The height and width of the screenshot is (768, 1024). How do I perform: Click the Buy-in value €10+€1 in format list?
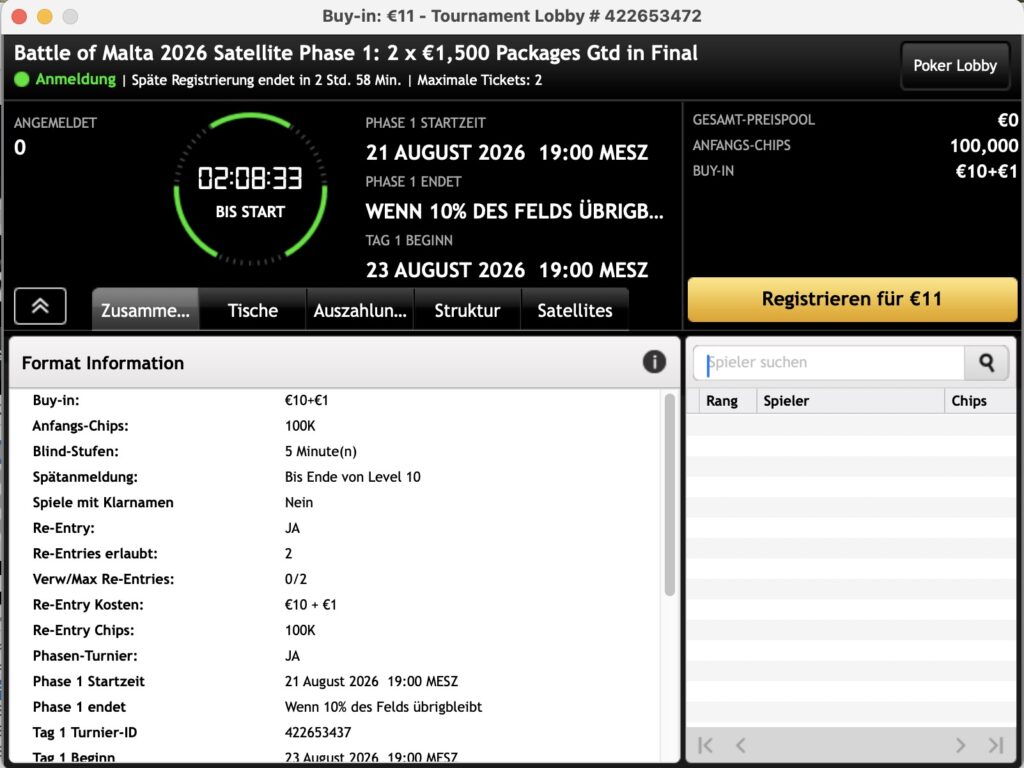click(x=306, y=400)
